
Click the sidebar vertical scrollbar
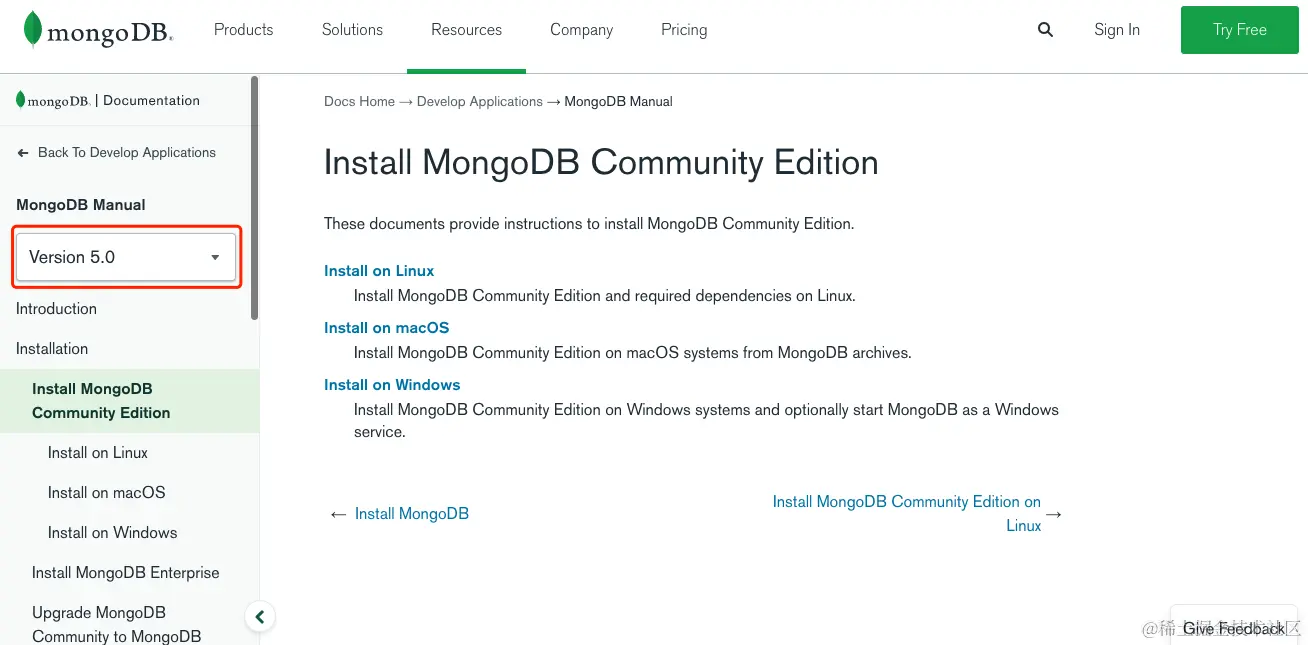pyautogui.click(x=254, y=198)
